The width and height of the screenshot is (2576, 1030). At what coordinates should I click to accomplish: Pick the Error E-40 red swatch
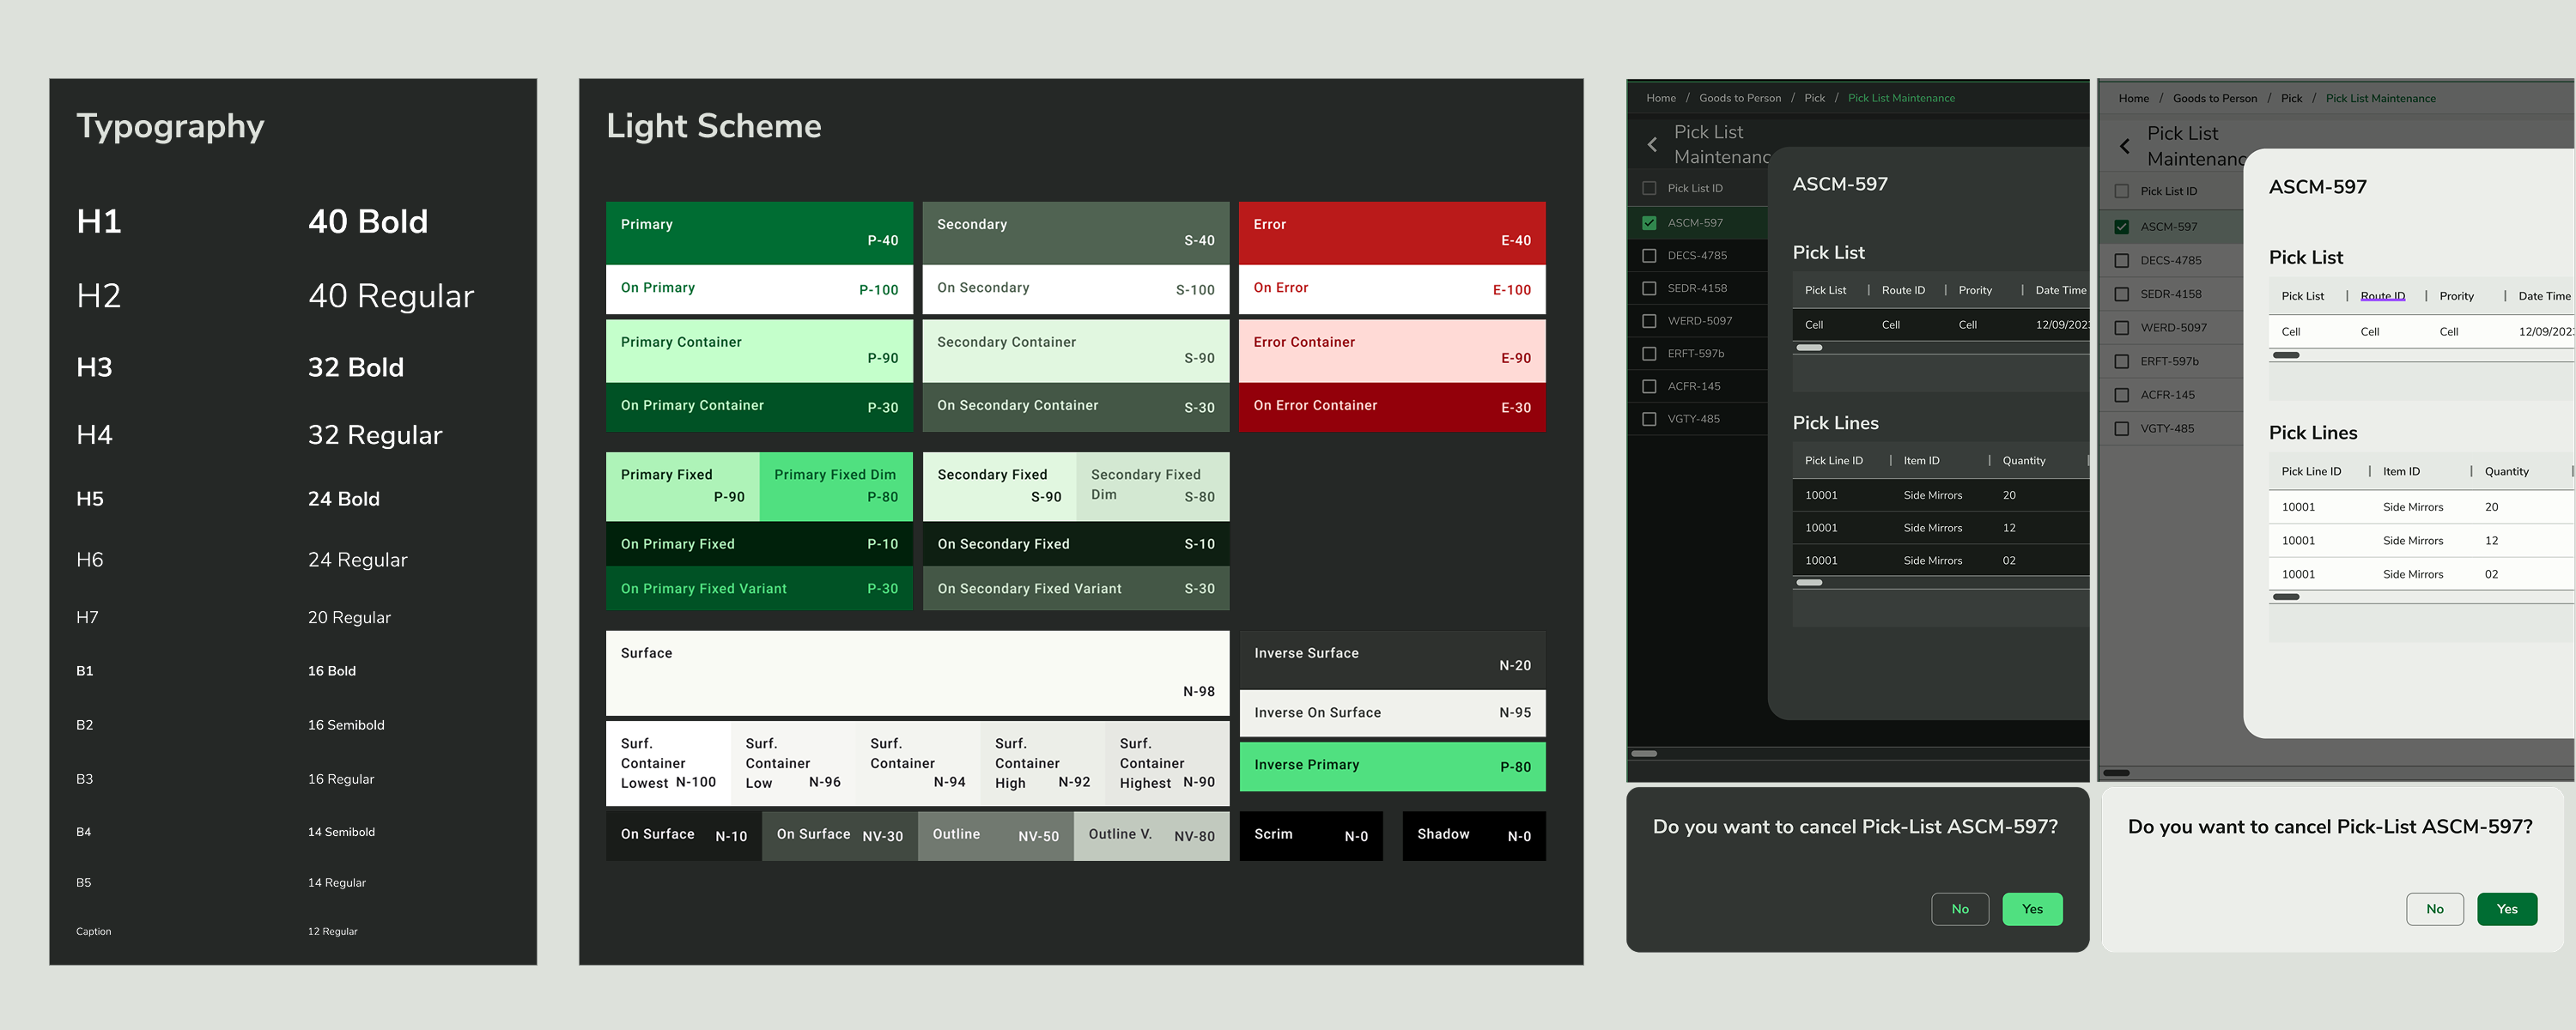tap(1391, 233)
